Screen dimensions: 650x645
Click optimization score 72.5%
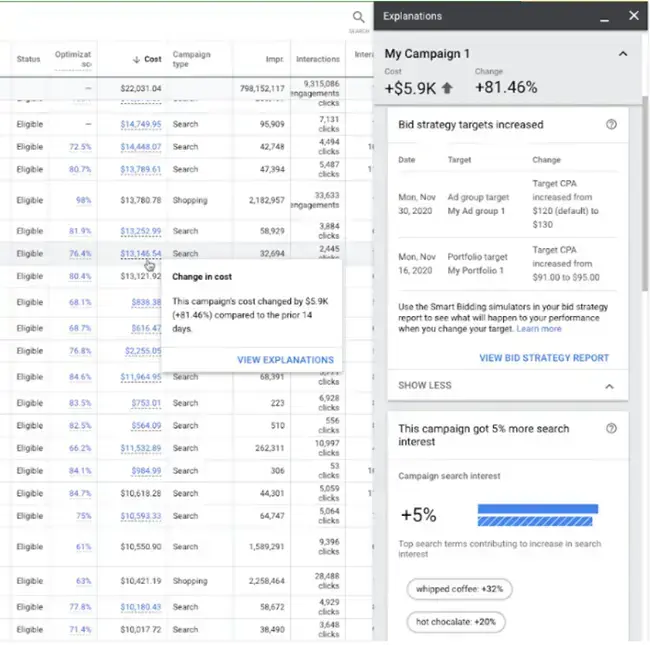(x=80, y=147)
